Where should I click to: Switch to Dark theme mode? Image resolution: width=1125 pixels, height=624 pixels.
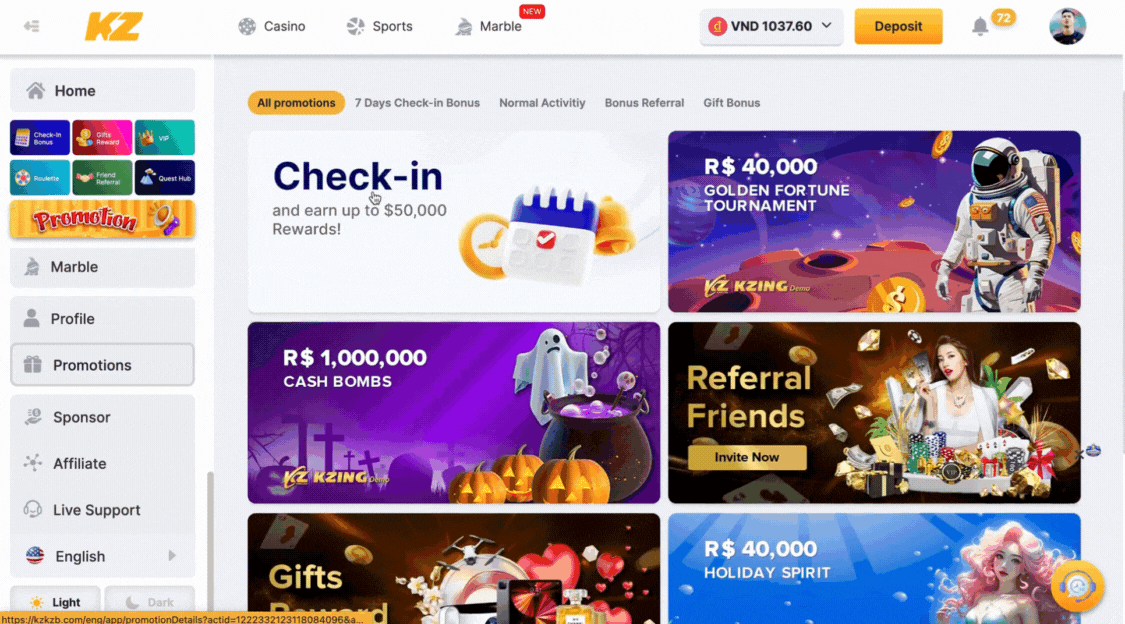pyautogui.click(x=149, y=602)
